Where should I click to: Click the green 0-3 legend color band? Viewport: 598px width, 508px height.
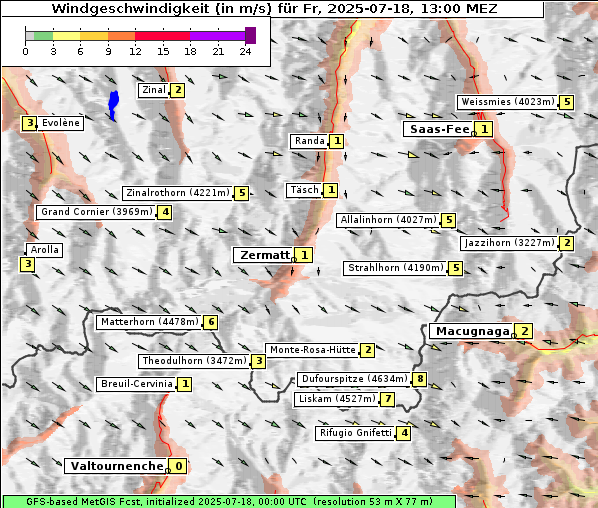[43, 36]
